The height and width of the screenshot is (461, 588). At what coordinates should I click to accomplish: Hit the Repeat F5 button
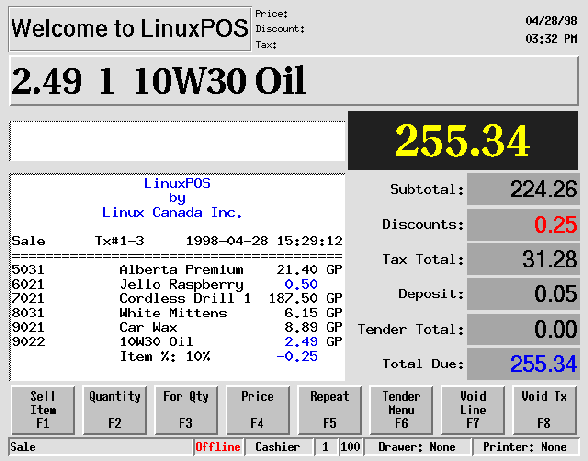pyautogui.click(x=330, y=410)
